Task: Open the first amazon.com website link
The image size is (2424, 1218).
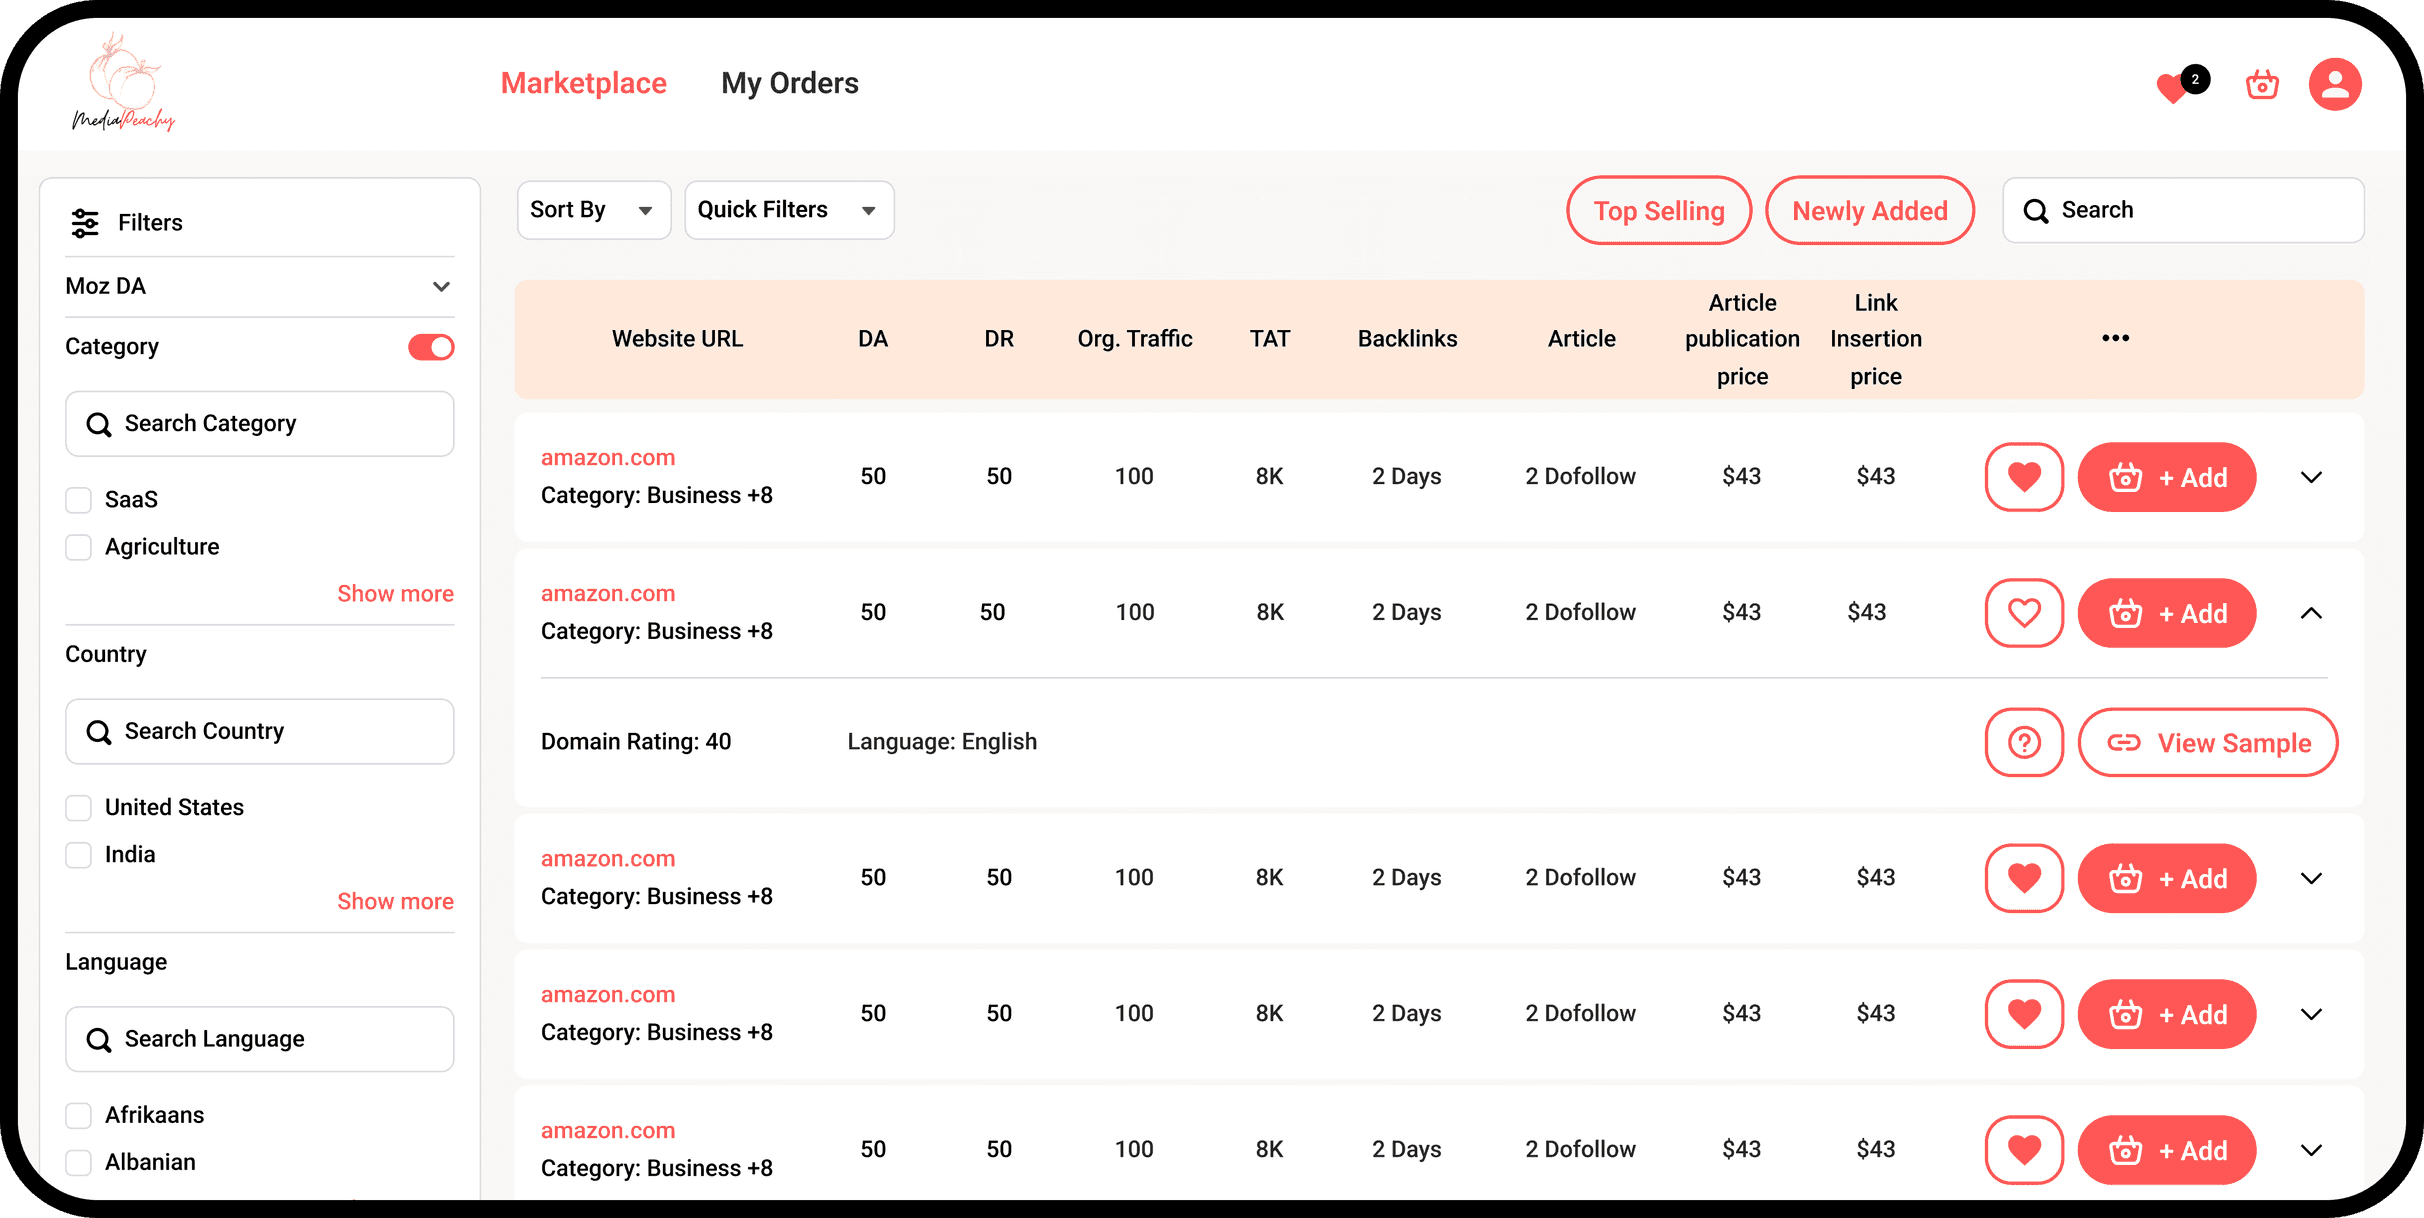Action: pos(608,458)
